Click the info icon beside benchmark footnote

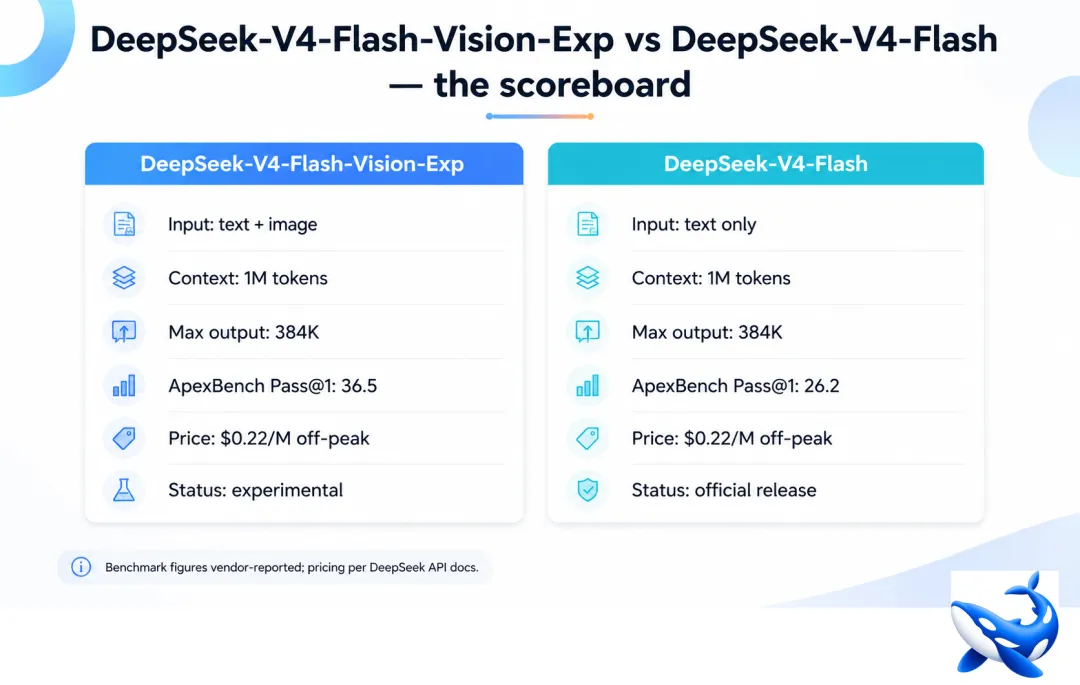[x=81, y=567]
